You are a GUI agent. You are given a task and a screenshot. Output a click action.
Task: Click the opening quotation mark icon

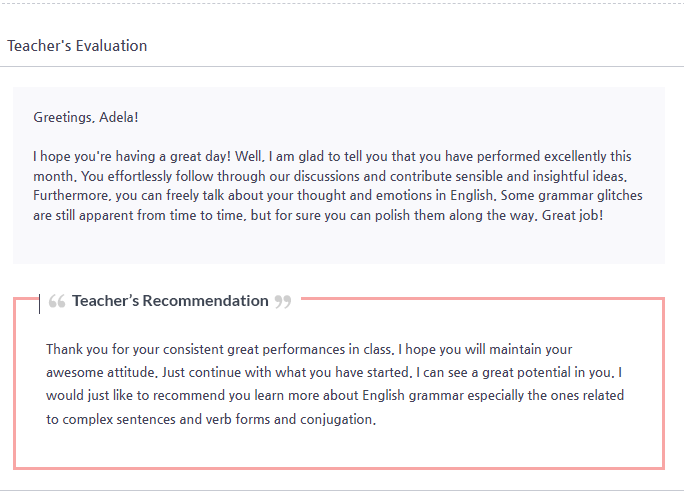pyautogui.click(x=57, y=301)
